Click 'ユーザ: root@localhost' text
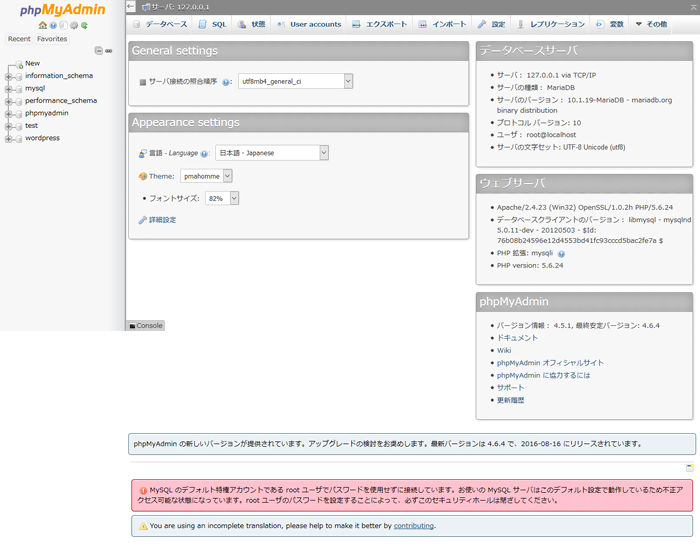 click(536, 135)
